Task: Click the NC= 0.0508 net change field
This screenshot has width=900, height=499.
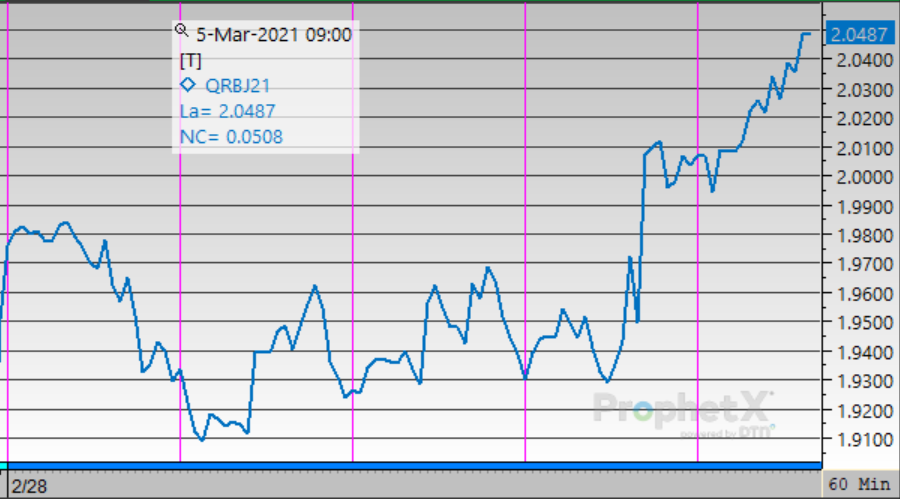Action: coord(230,137)
